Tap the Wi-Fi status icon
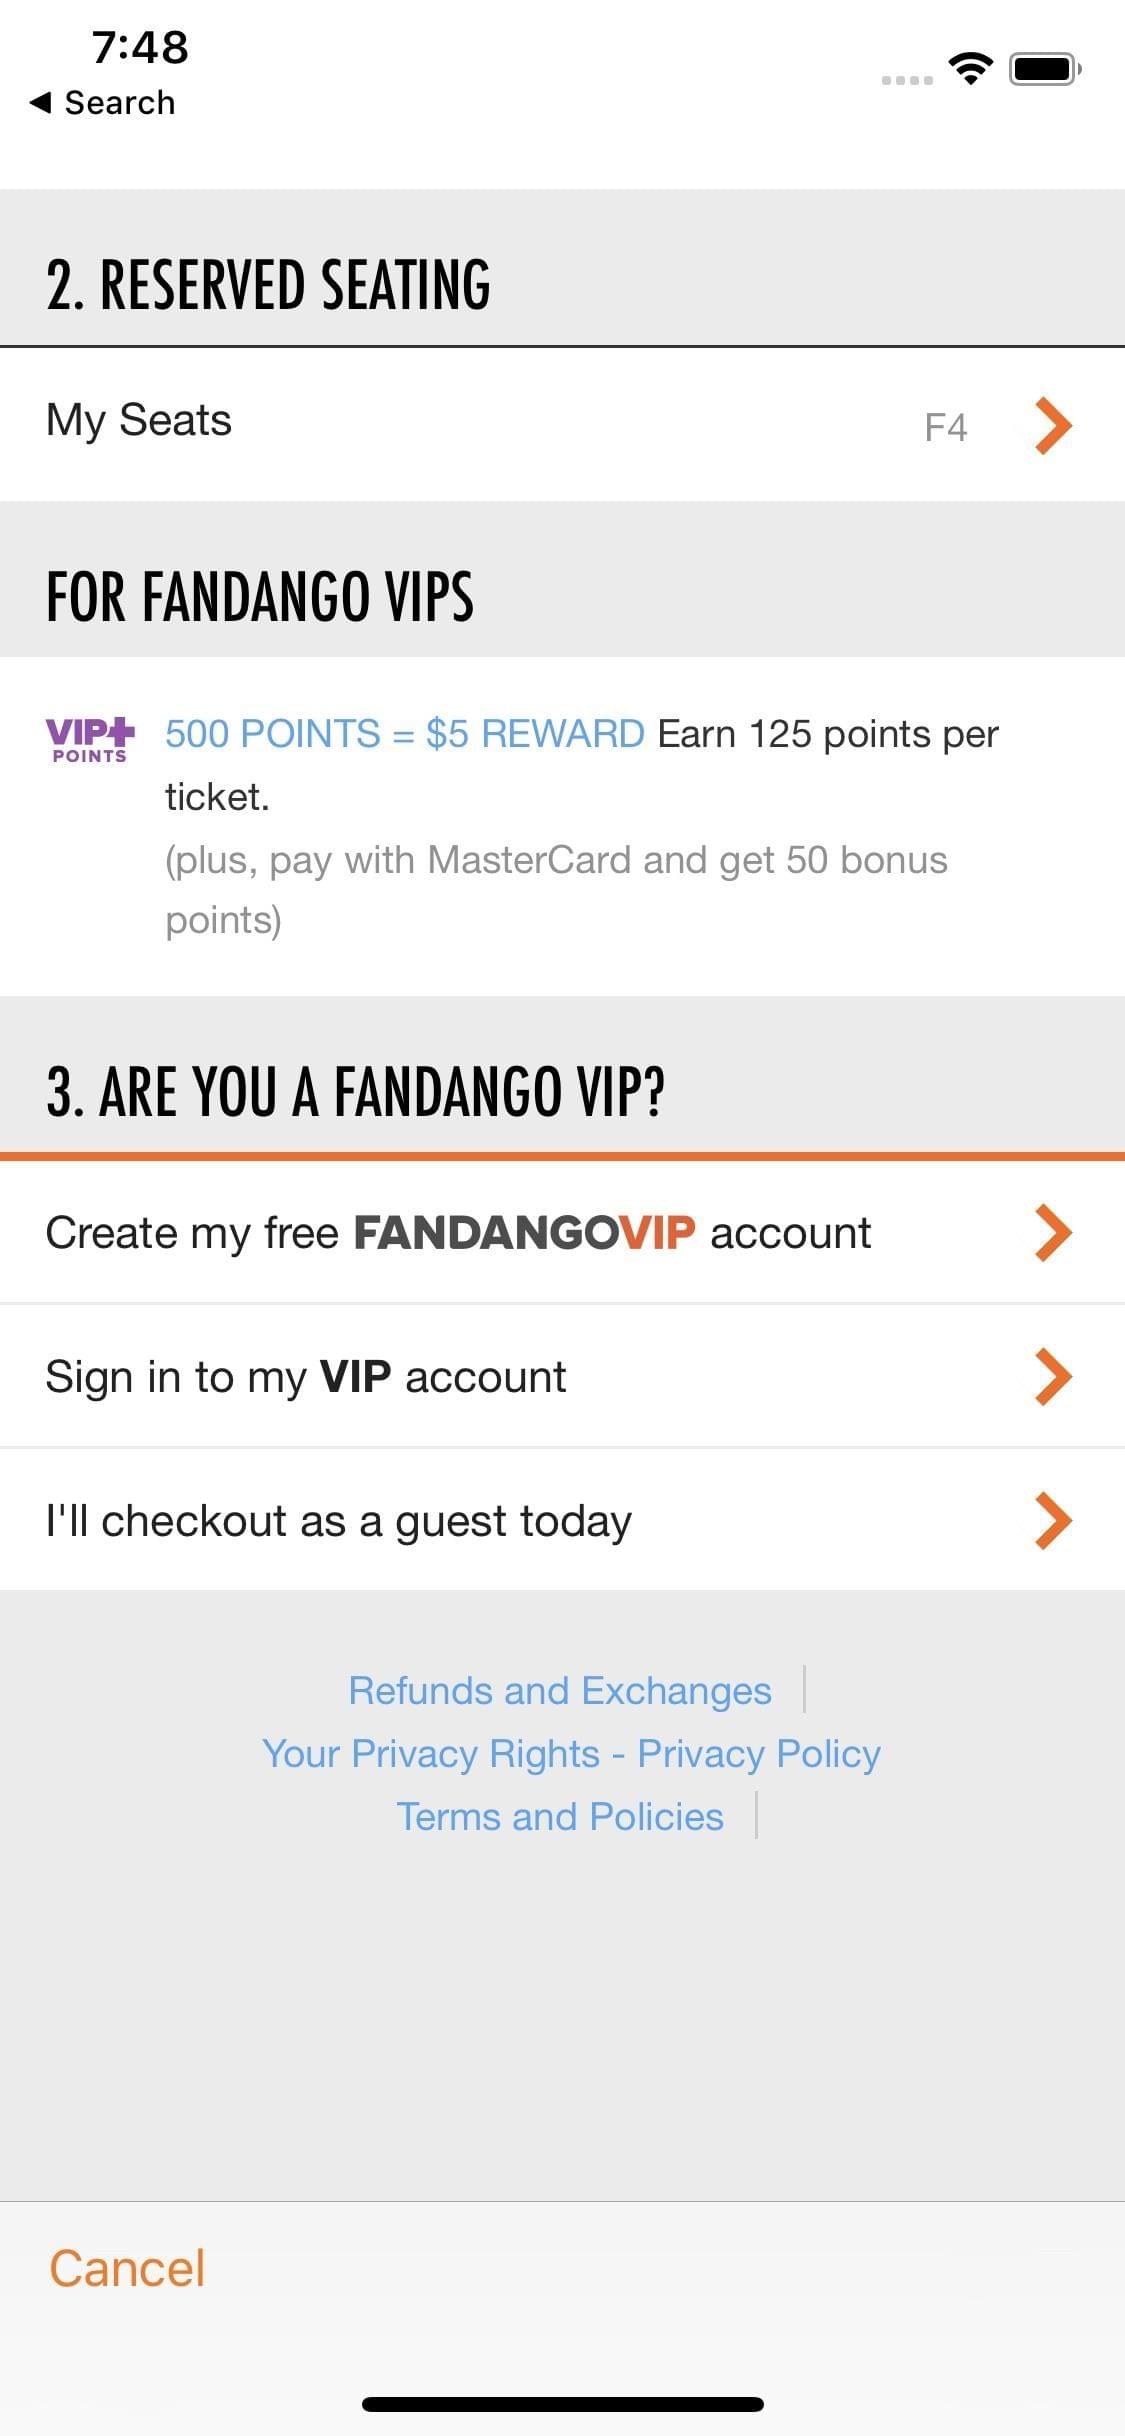 tap(970, 68)
